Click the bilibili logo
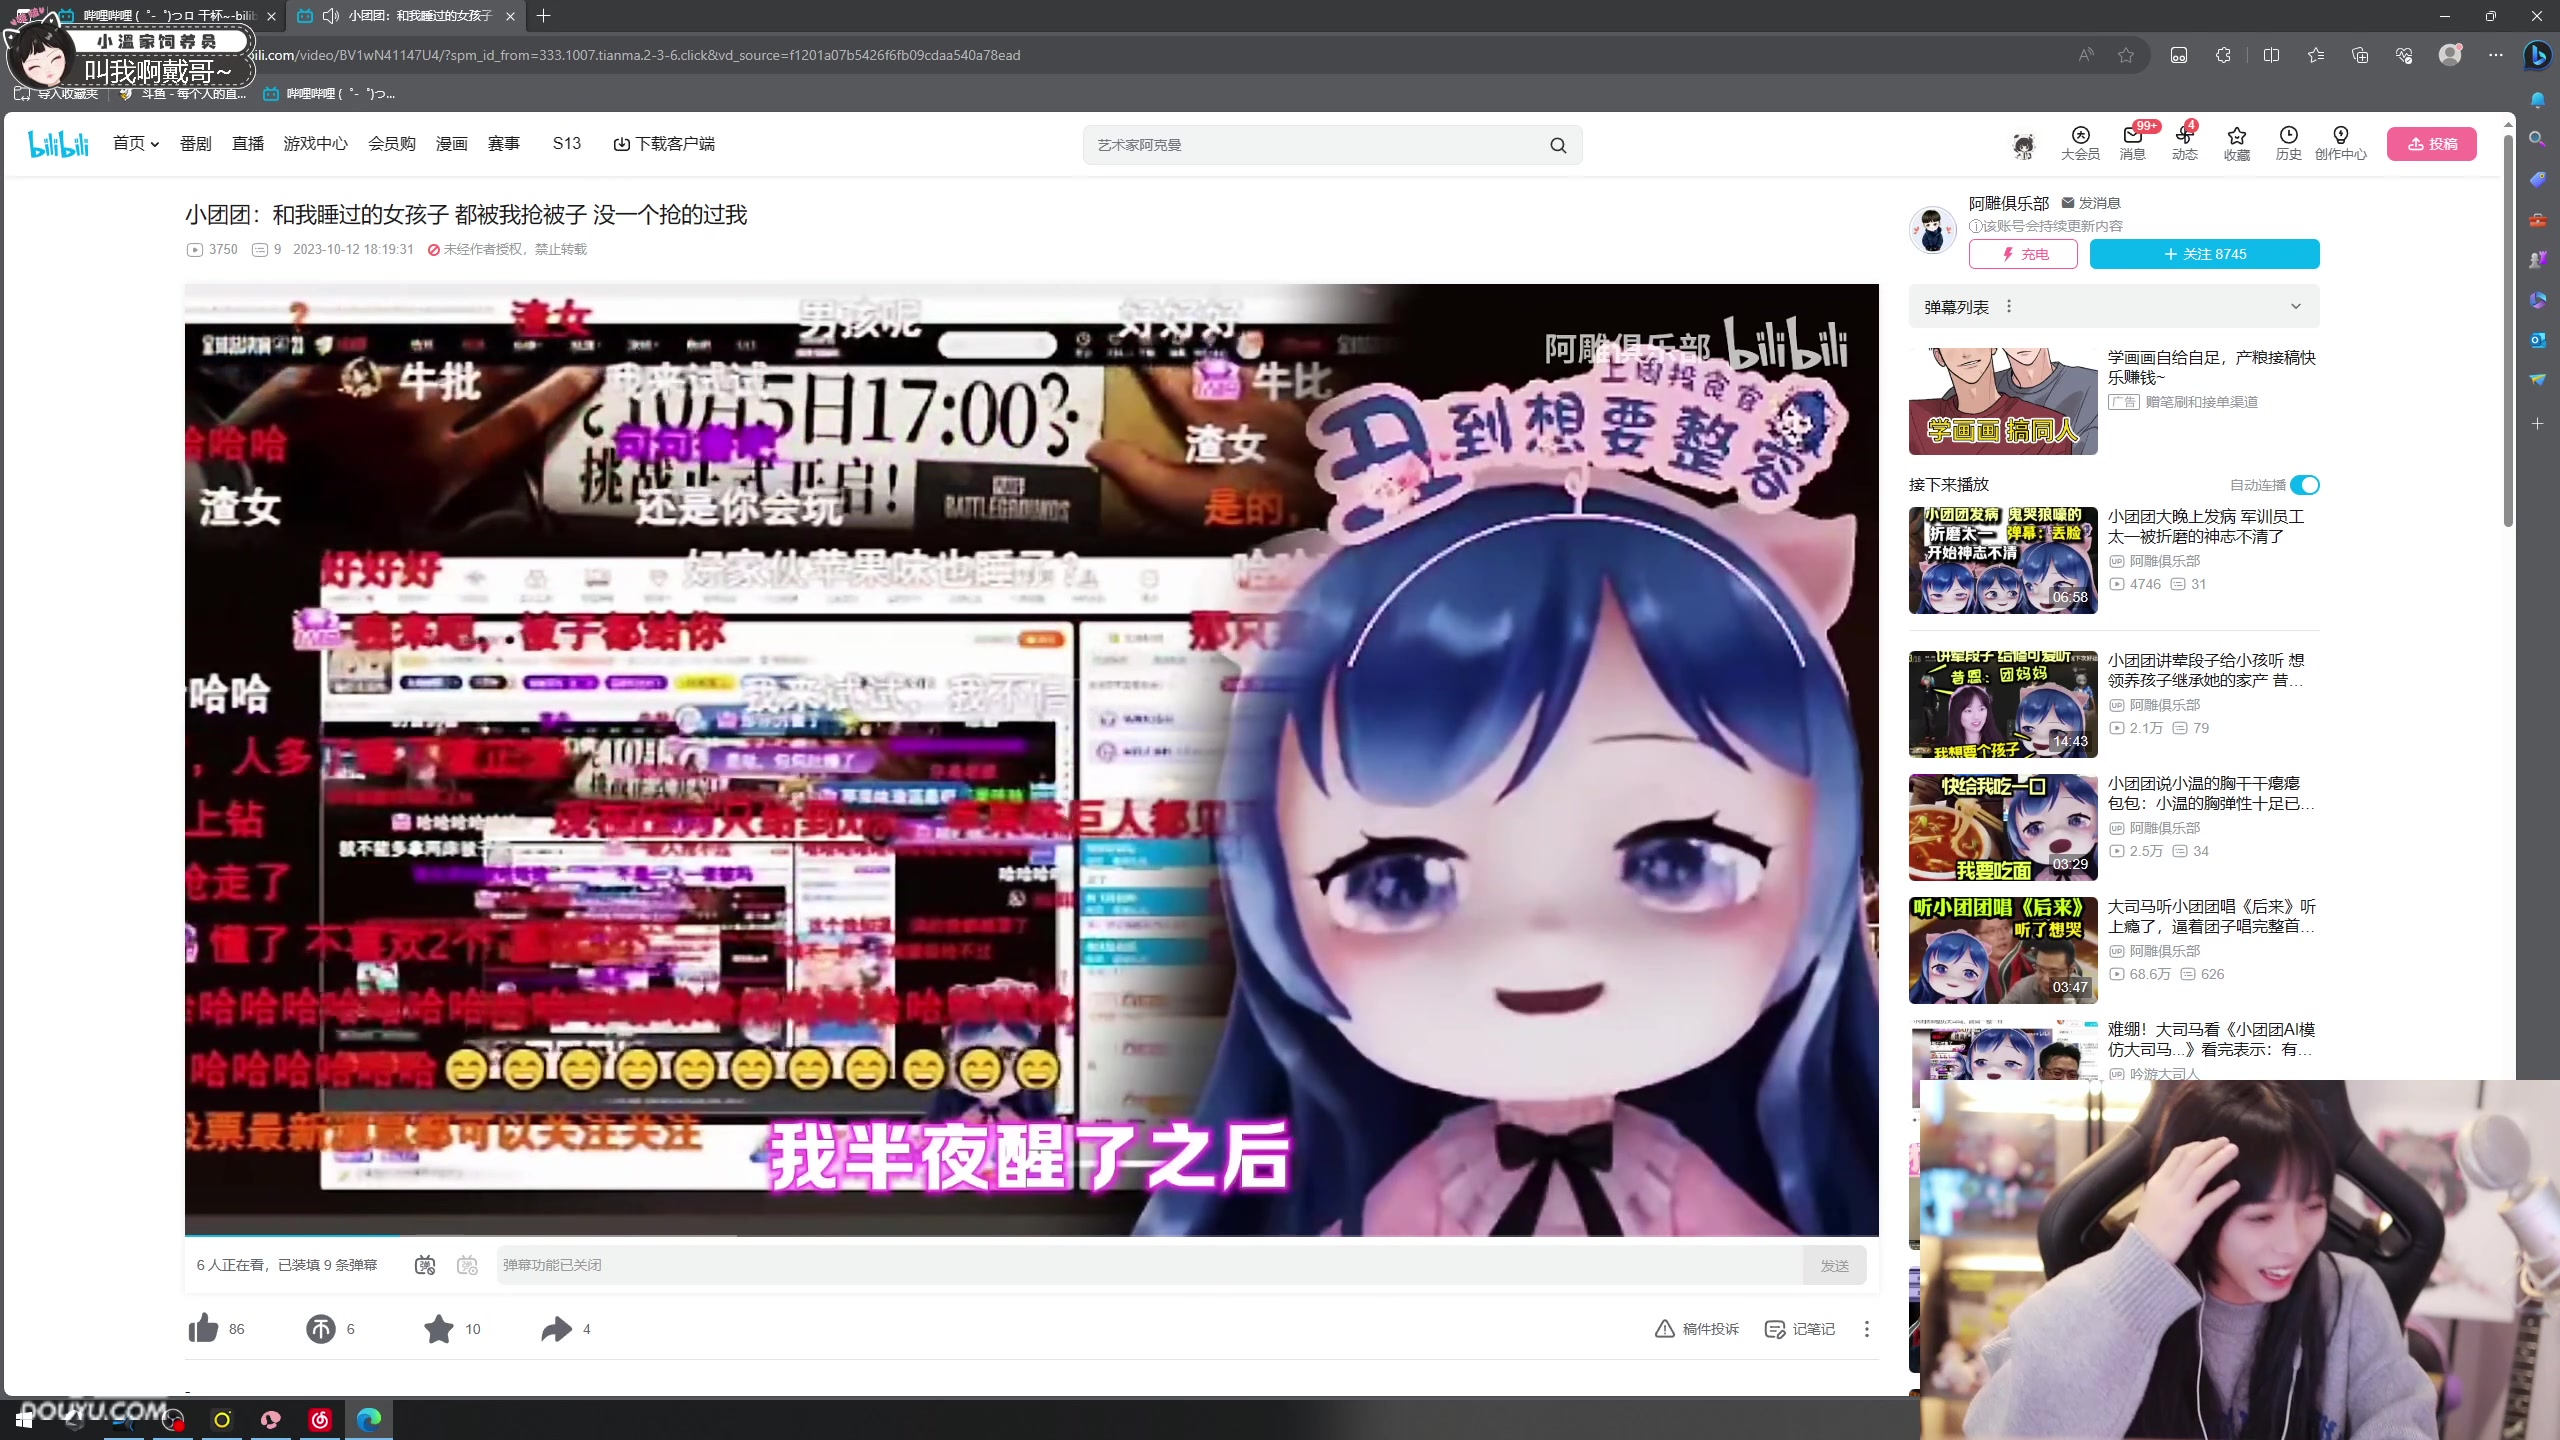 [59, 144]
